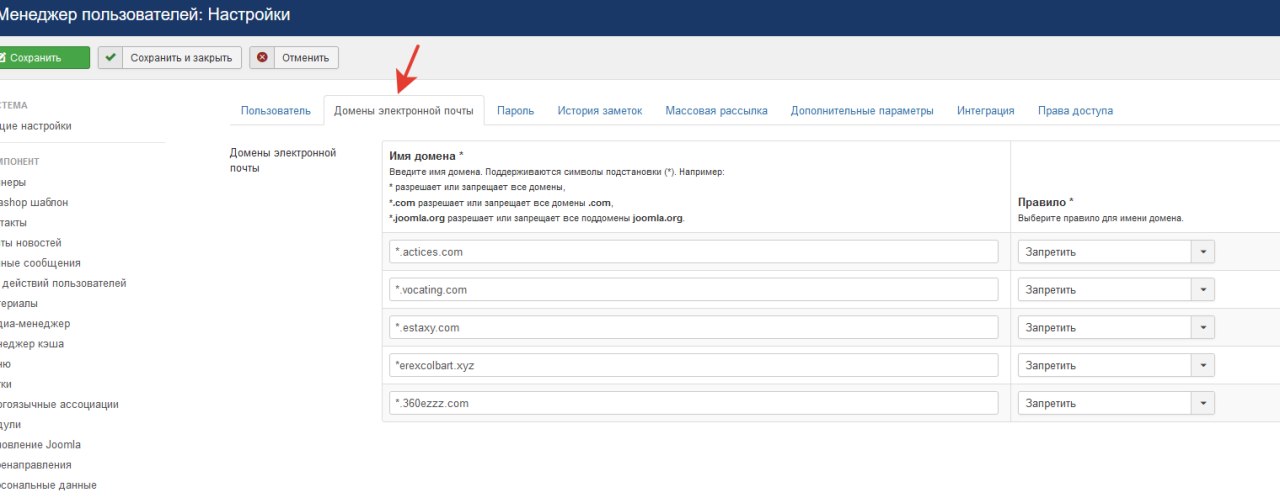Open sidebar link ending with 'язычные ассоциации'
The image size is (1280, 503).
pos(59,404)
